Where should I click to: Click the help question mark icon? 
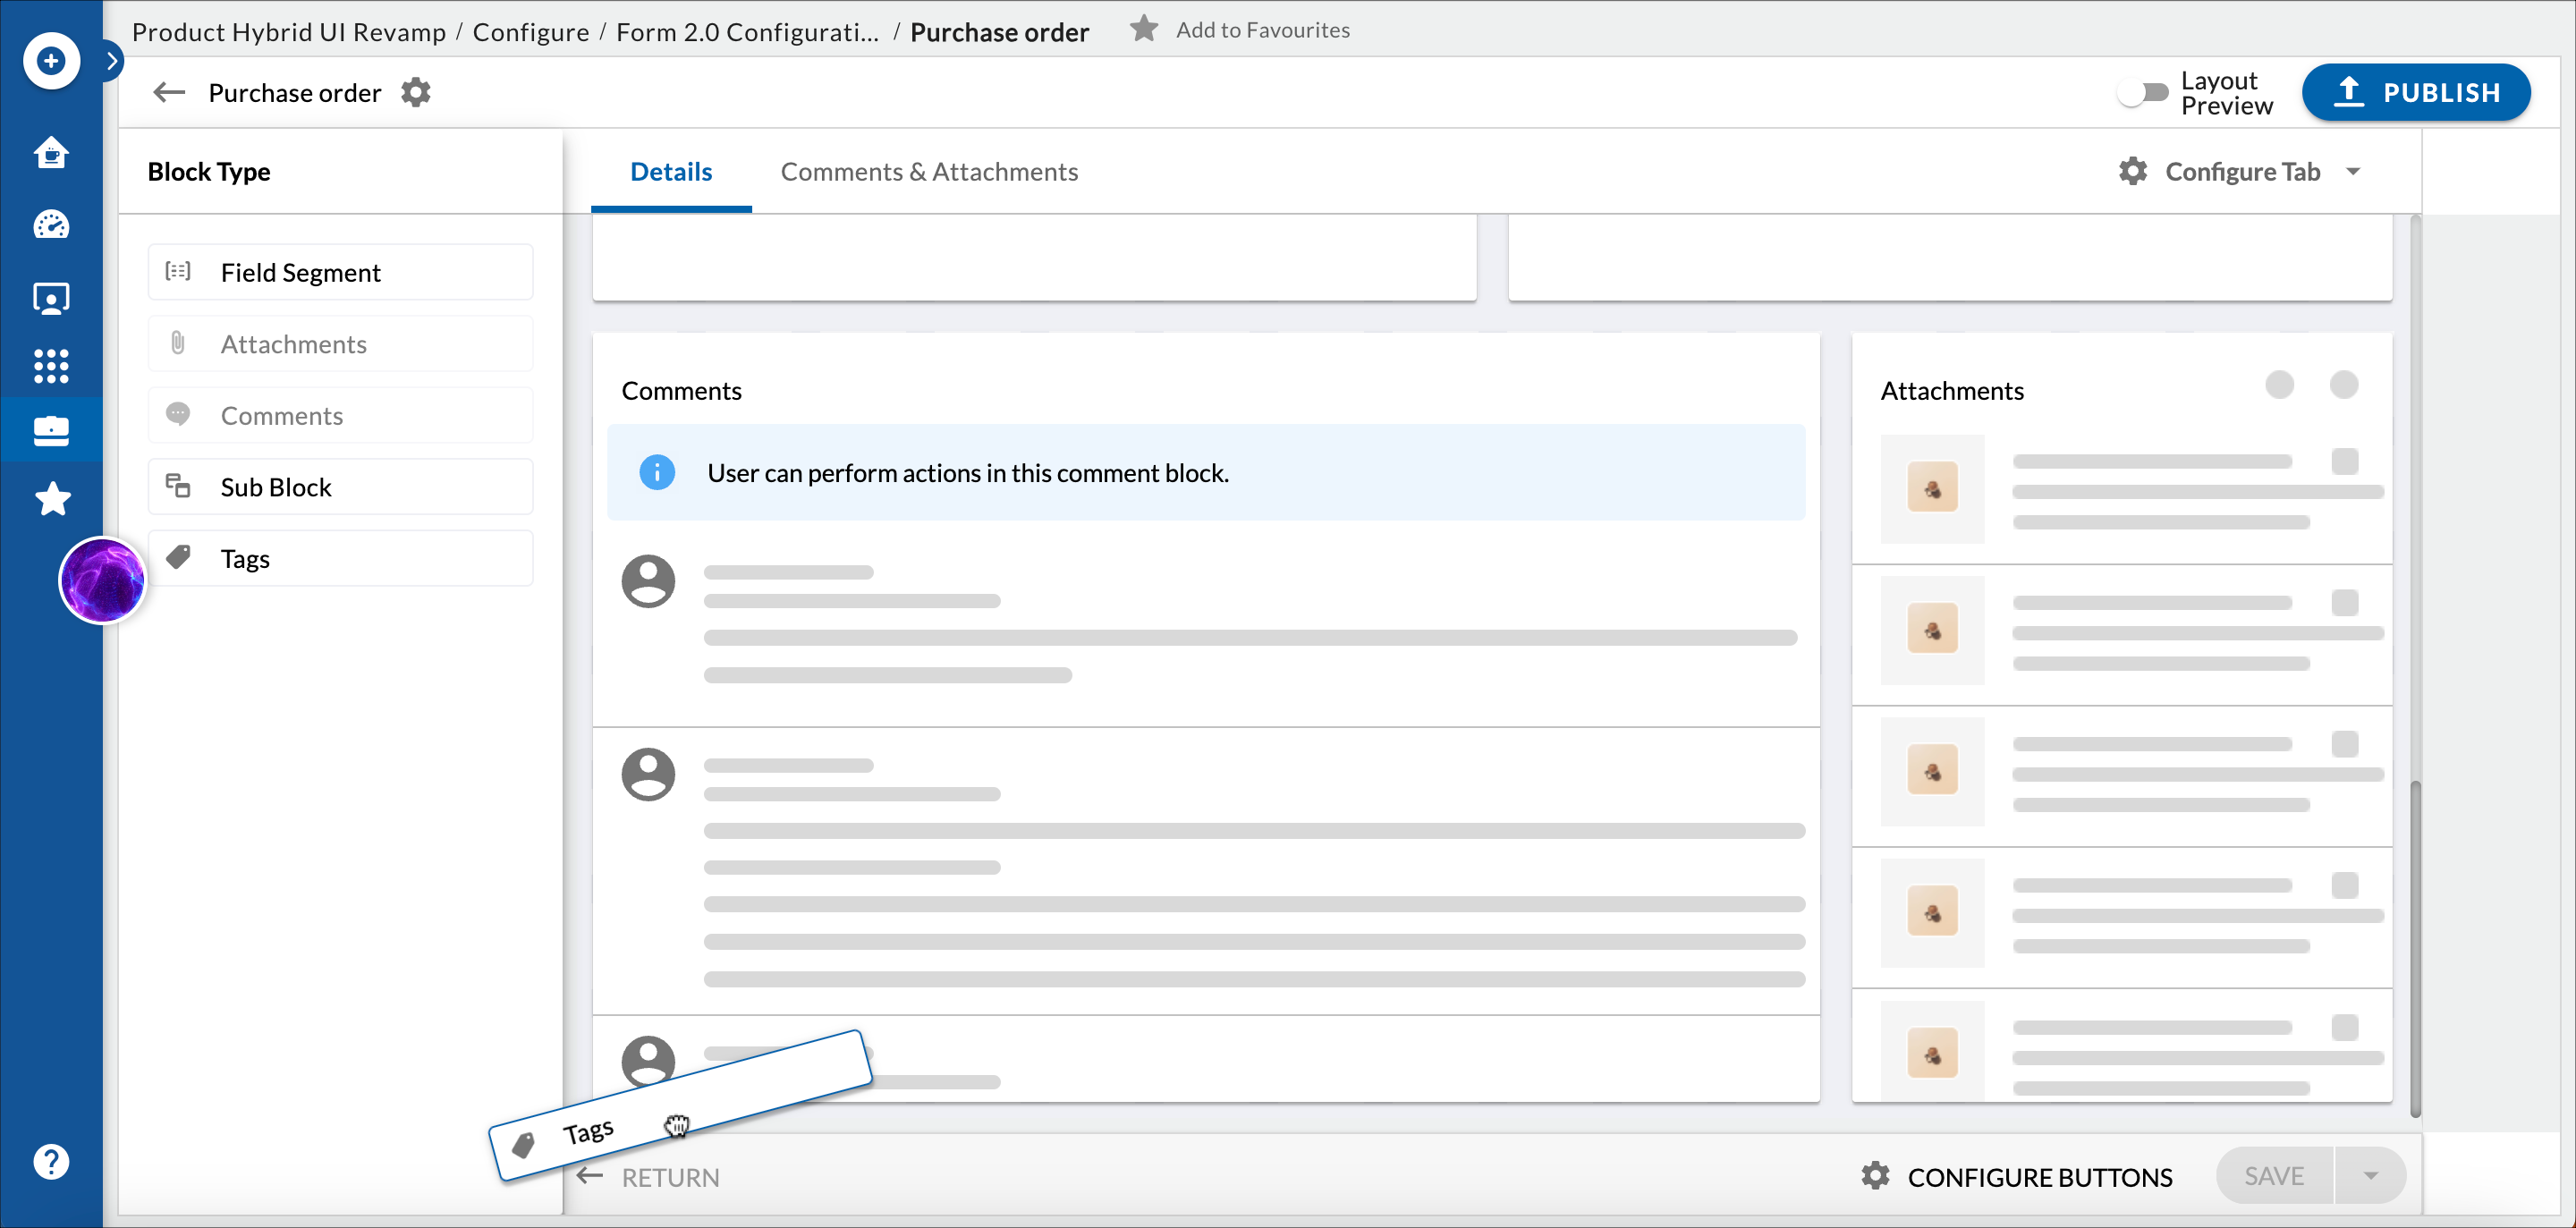pyautogui.click(x=50, y=1160)
